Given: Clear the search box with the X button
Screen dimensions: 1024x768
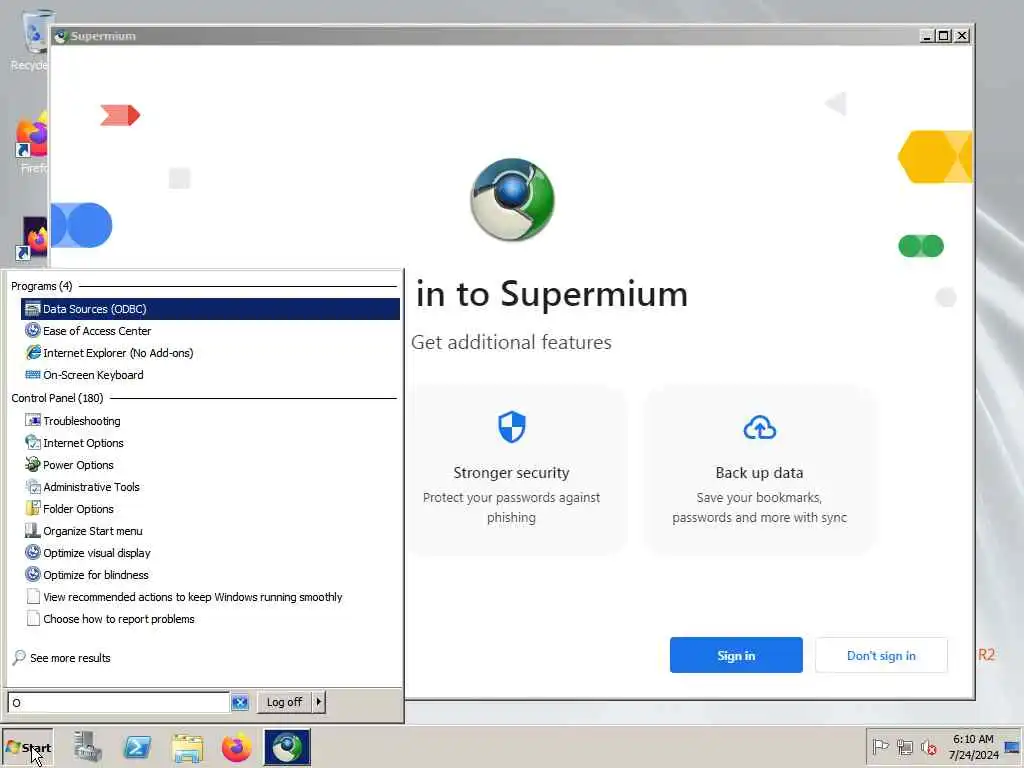Looking at the screenshot, I should click(x=240, y=703).
